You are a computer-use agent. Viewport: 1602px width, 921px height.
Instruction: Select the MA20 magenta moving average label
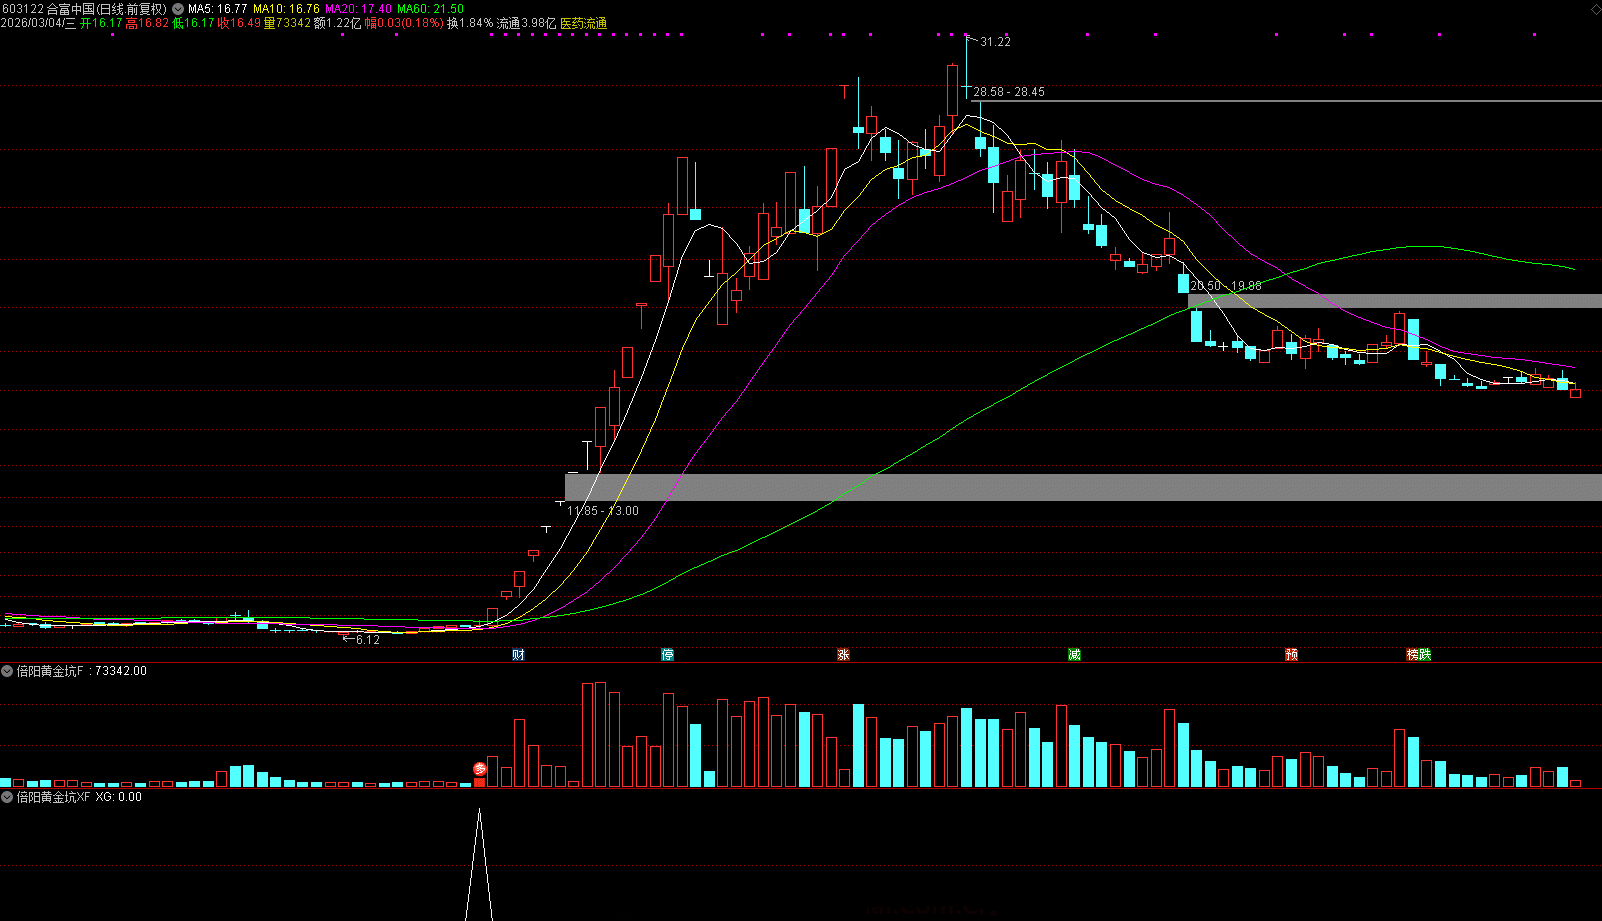point(358,9)
